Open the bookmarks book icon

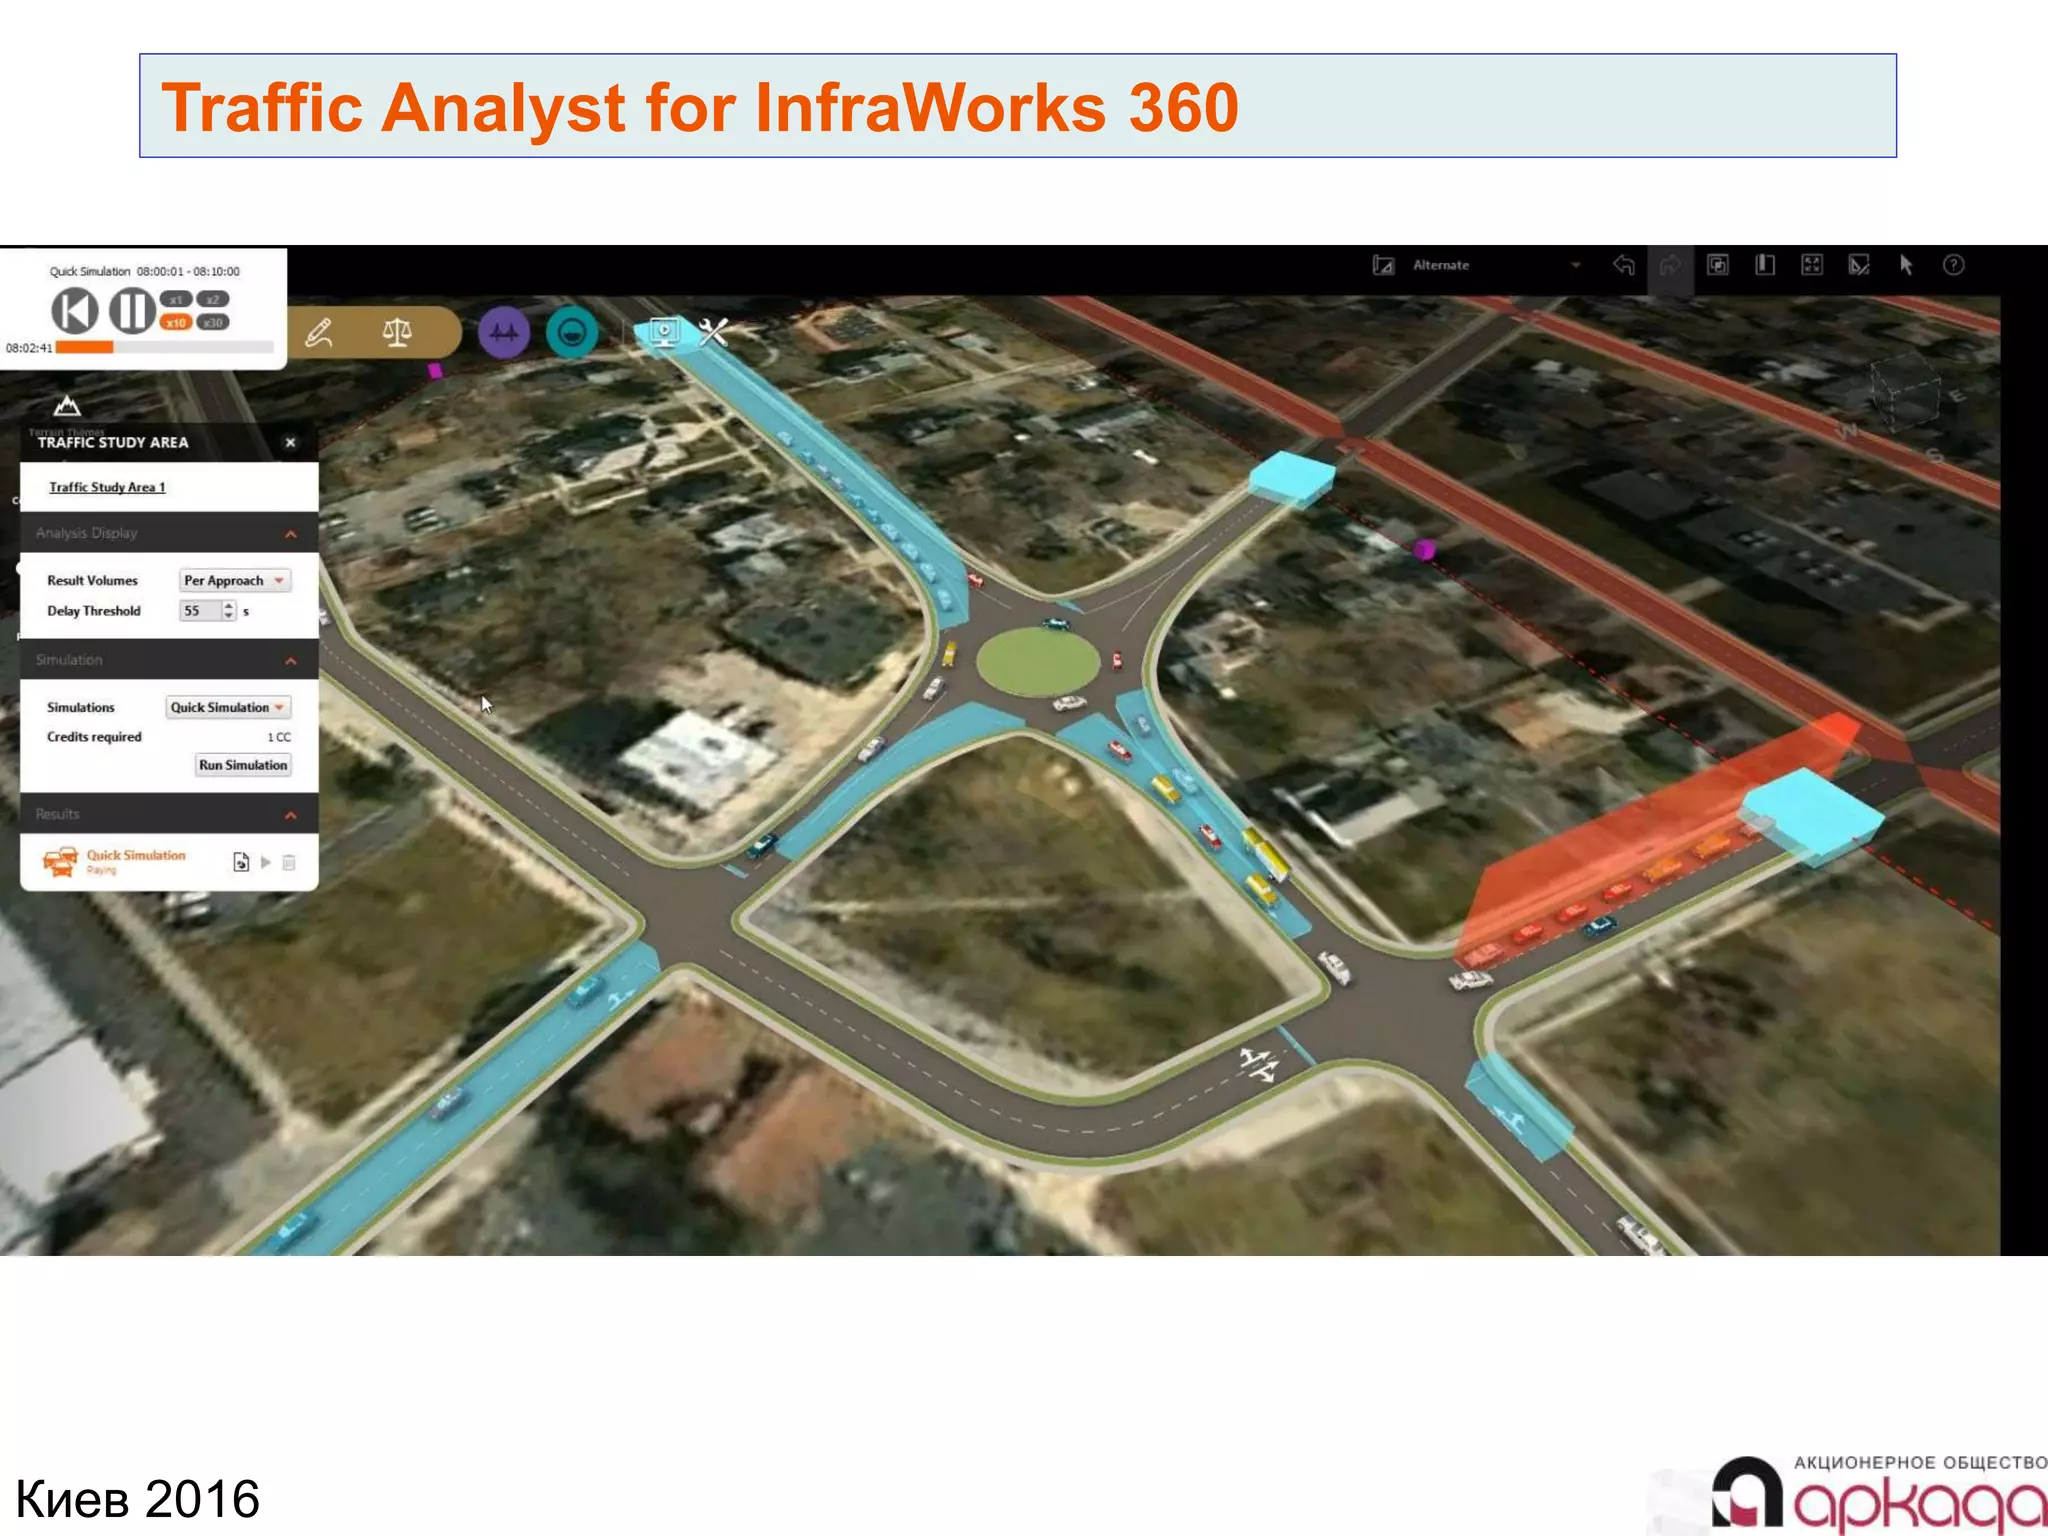point(1765,265)
